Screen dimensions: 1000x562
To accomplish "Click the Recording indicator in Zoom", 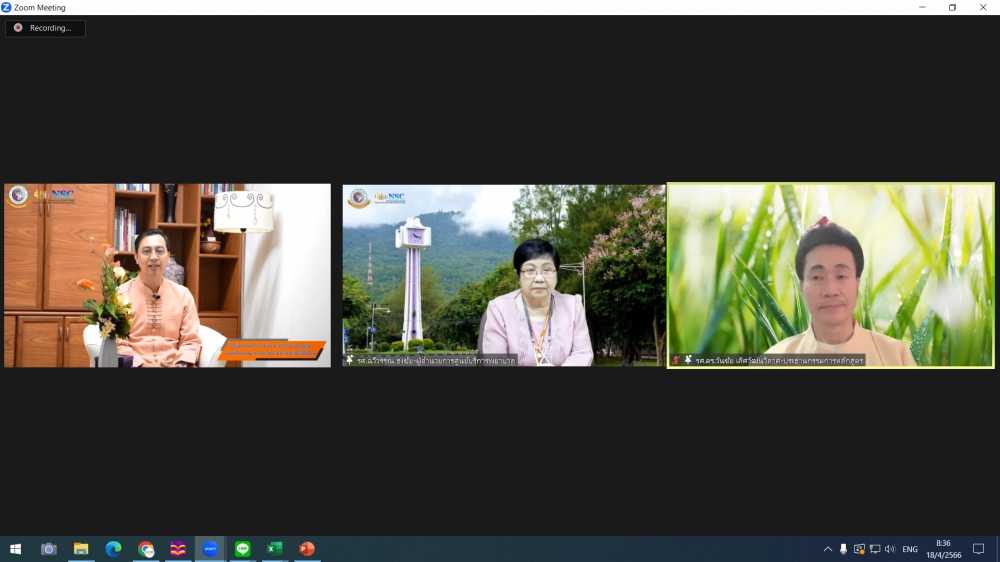I will 45,28.
